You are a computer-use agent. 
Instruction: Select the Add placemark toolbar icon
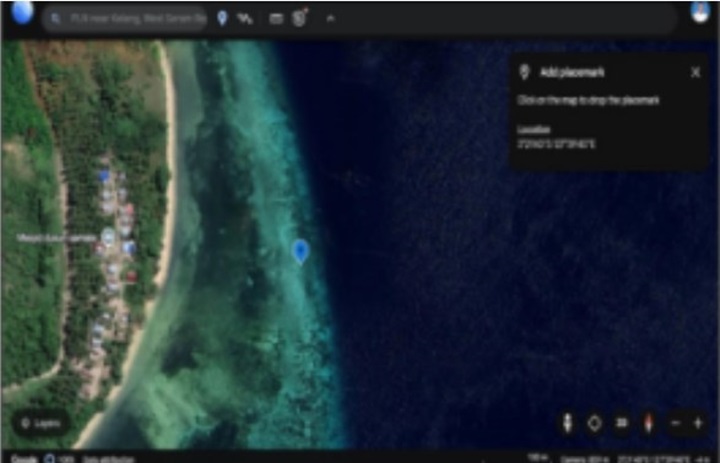pyautogui.click(x=222, y=19)
